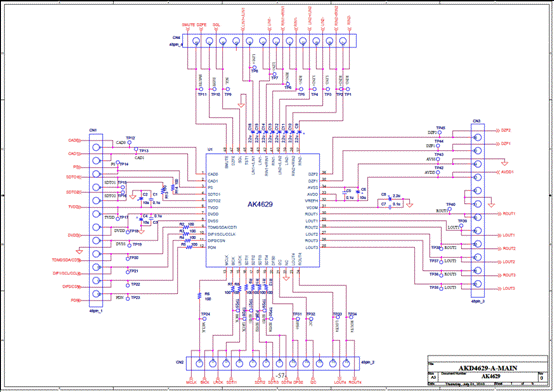This screenshot has height=392, width=554.
Task: Click the AK4629 document number in title block
Action: coord(491,376)
